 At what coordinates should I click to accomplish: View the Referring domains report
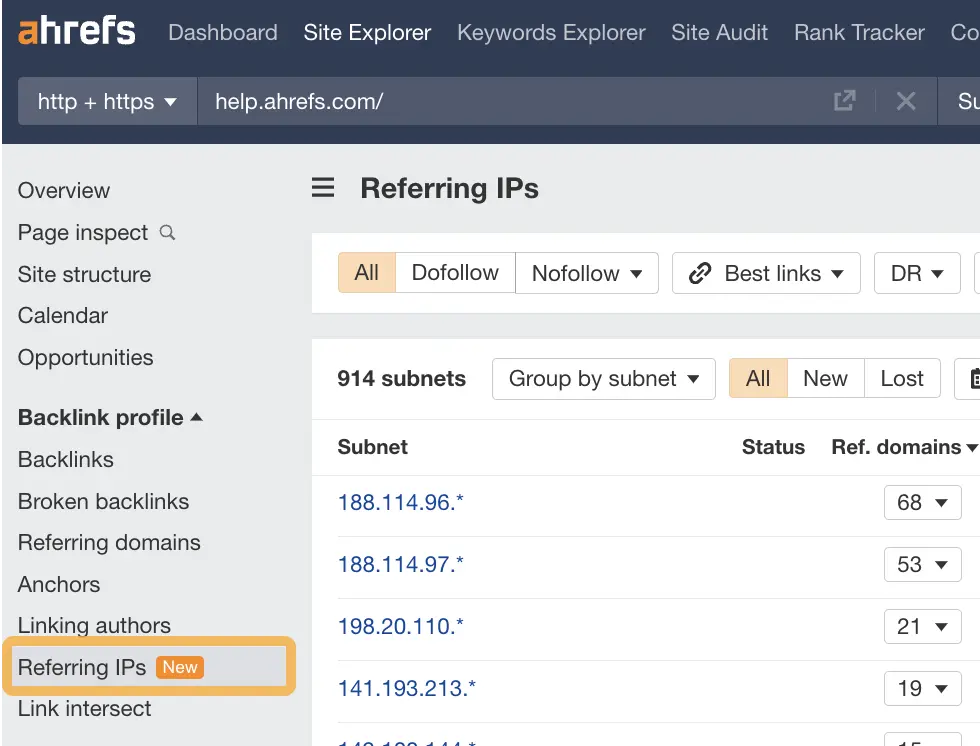pyautogui.click(x=108, y=542)
